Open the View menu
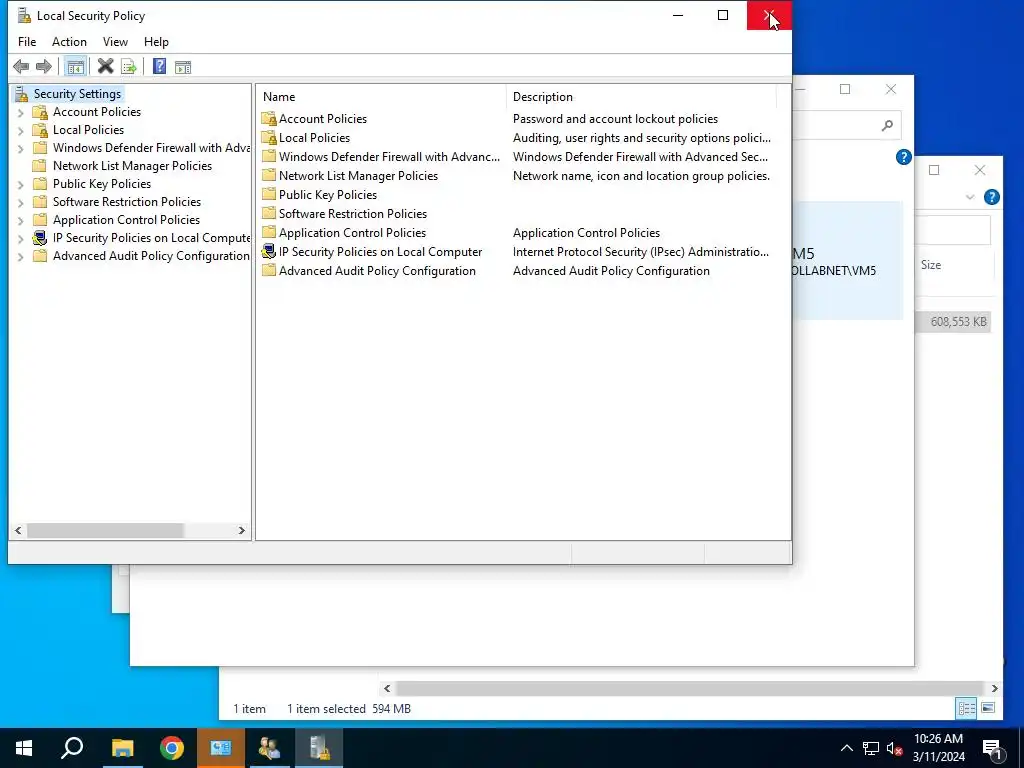 [115, 42]
